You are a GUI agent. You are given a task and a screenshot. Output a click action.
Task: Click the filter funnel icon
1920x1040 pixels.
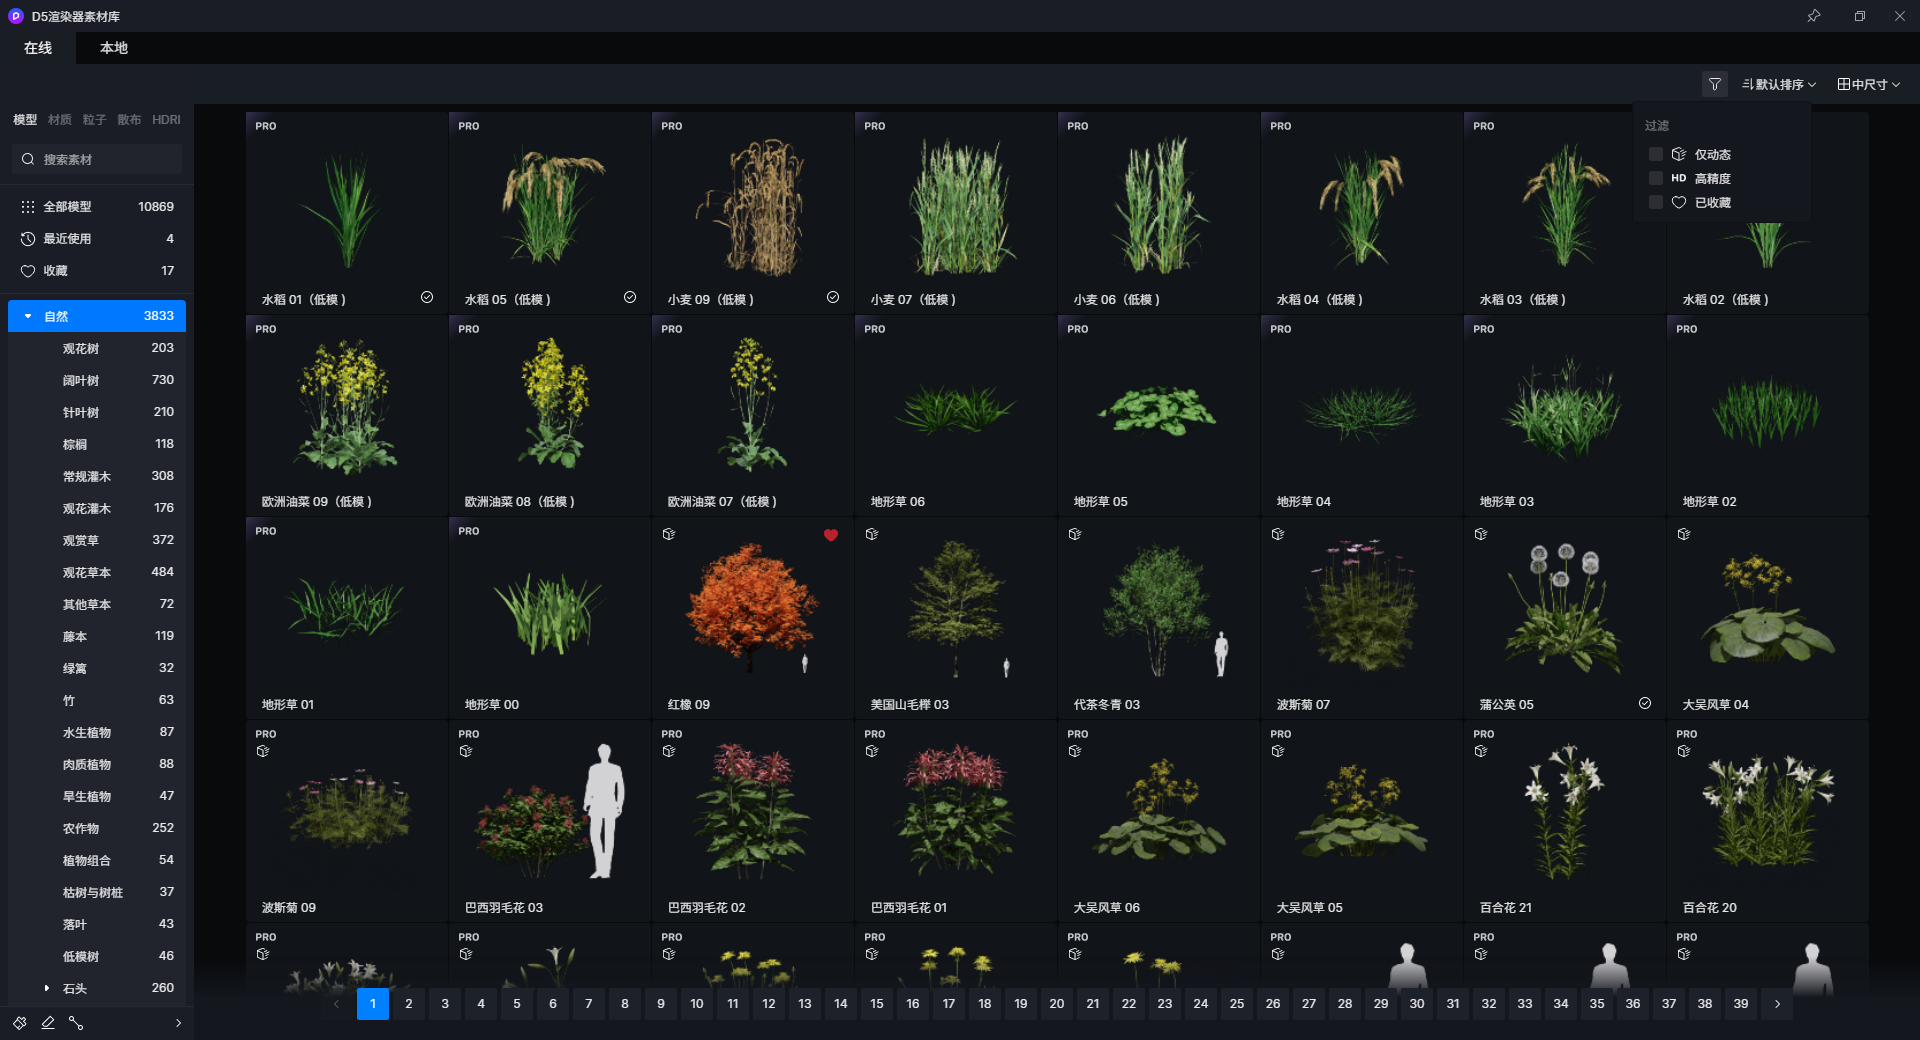(1714, 84)
